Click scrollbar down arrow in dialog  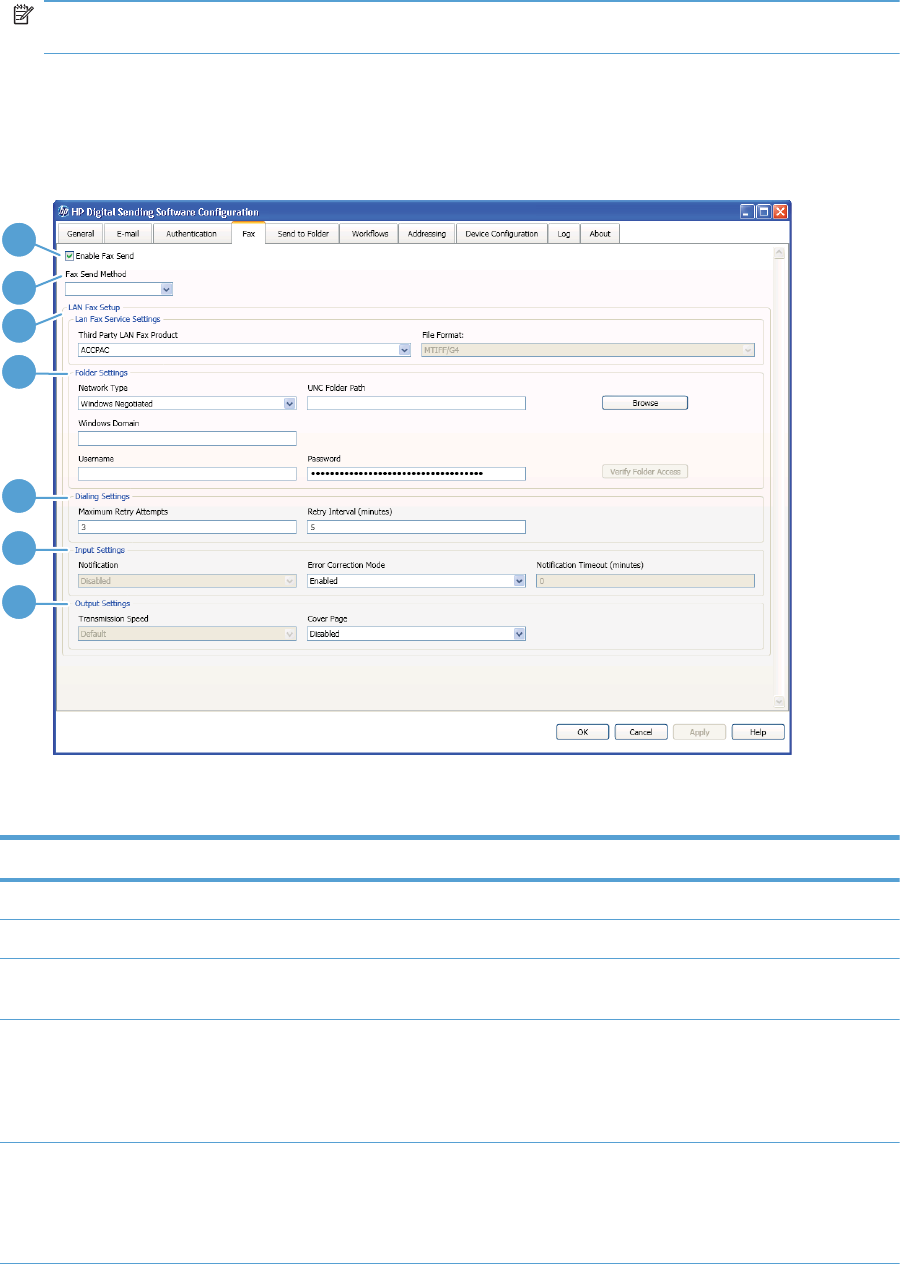pyautogui.click(x=780, y=702)
